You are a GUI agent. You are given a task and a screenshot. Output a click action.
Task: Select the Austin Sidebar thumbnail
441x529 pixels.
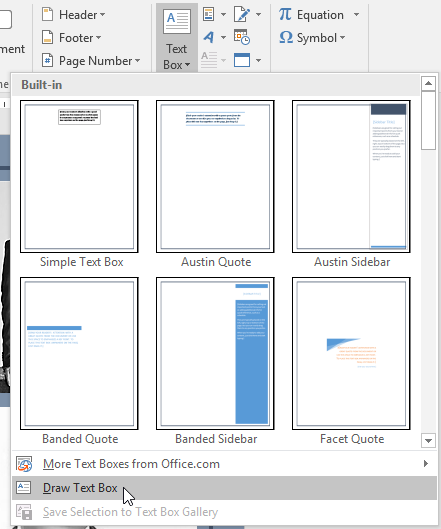click(x=351, y=176)
